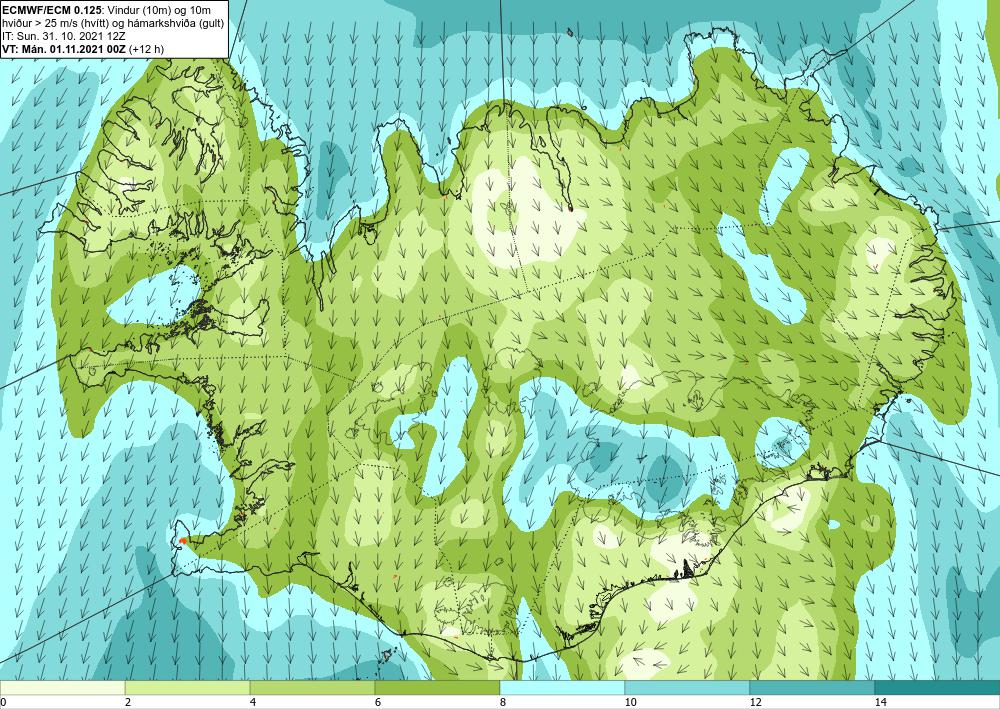Click the legend label "4"
The width and height of the screenshot is (1000, 709).
pyautogui.click(x=253, y=702)
